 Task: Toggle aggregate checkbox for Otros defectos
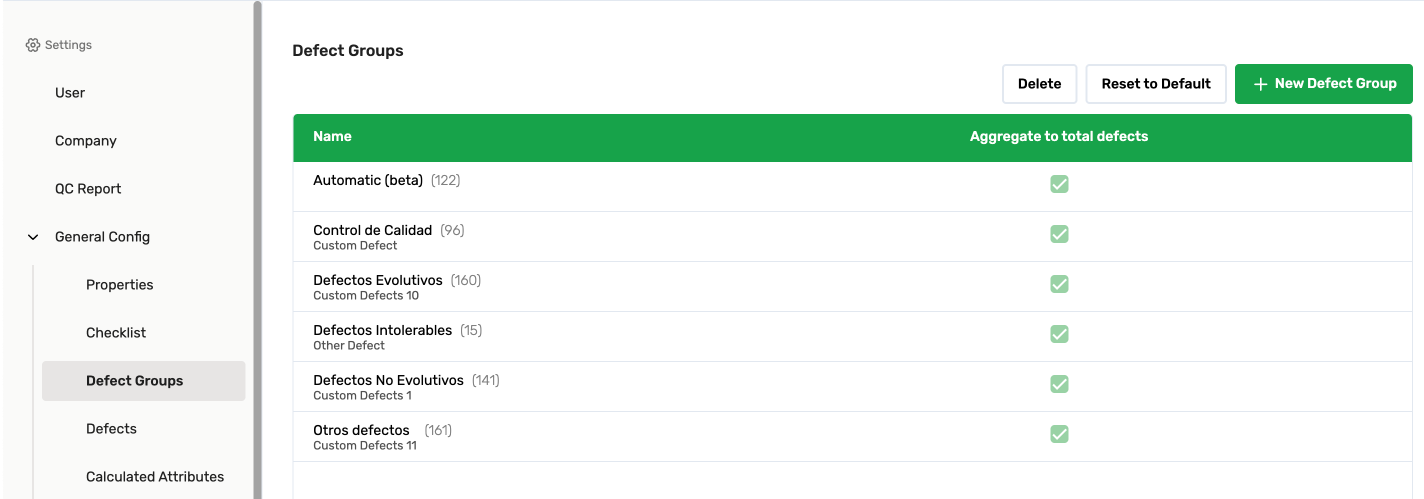pos(1059,434)
